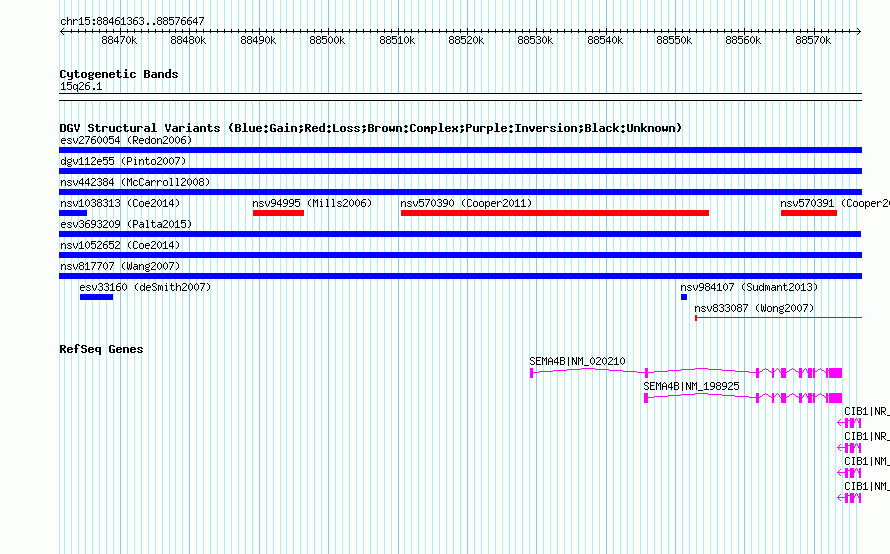890x554 pixels.
Task: Open variant nsv94995 (Mills2006) label
Action: click(x=312, y=203)
